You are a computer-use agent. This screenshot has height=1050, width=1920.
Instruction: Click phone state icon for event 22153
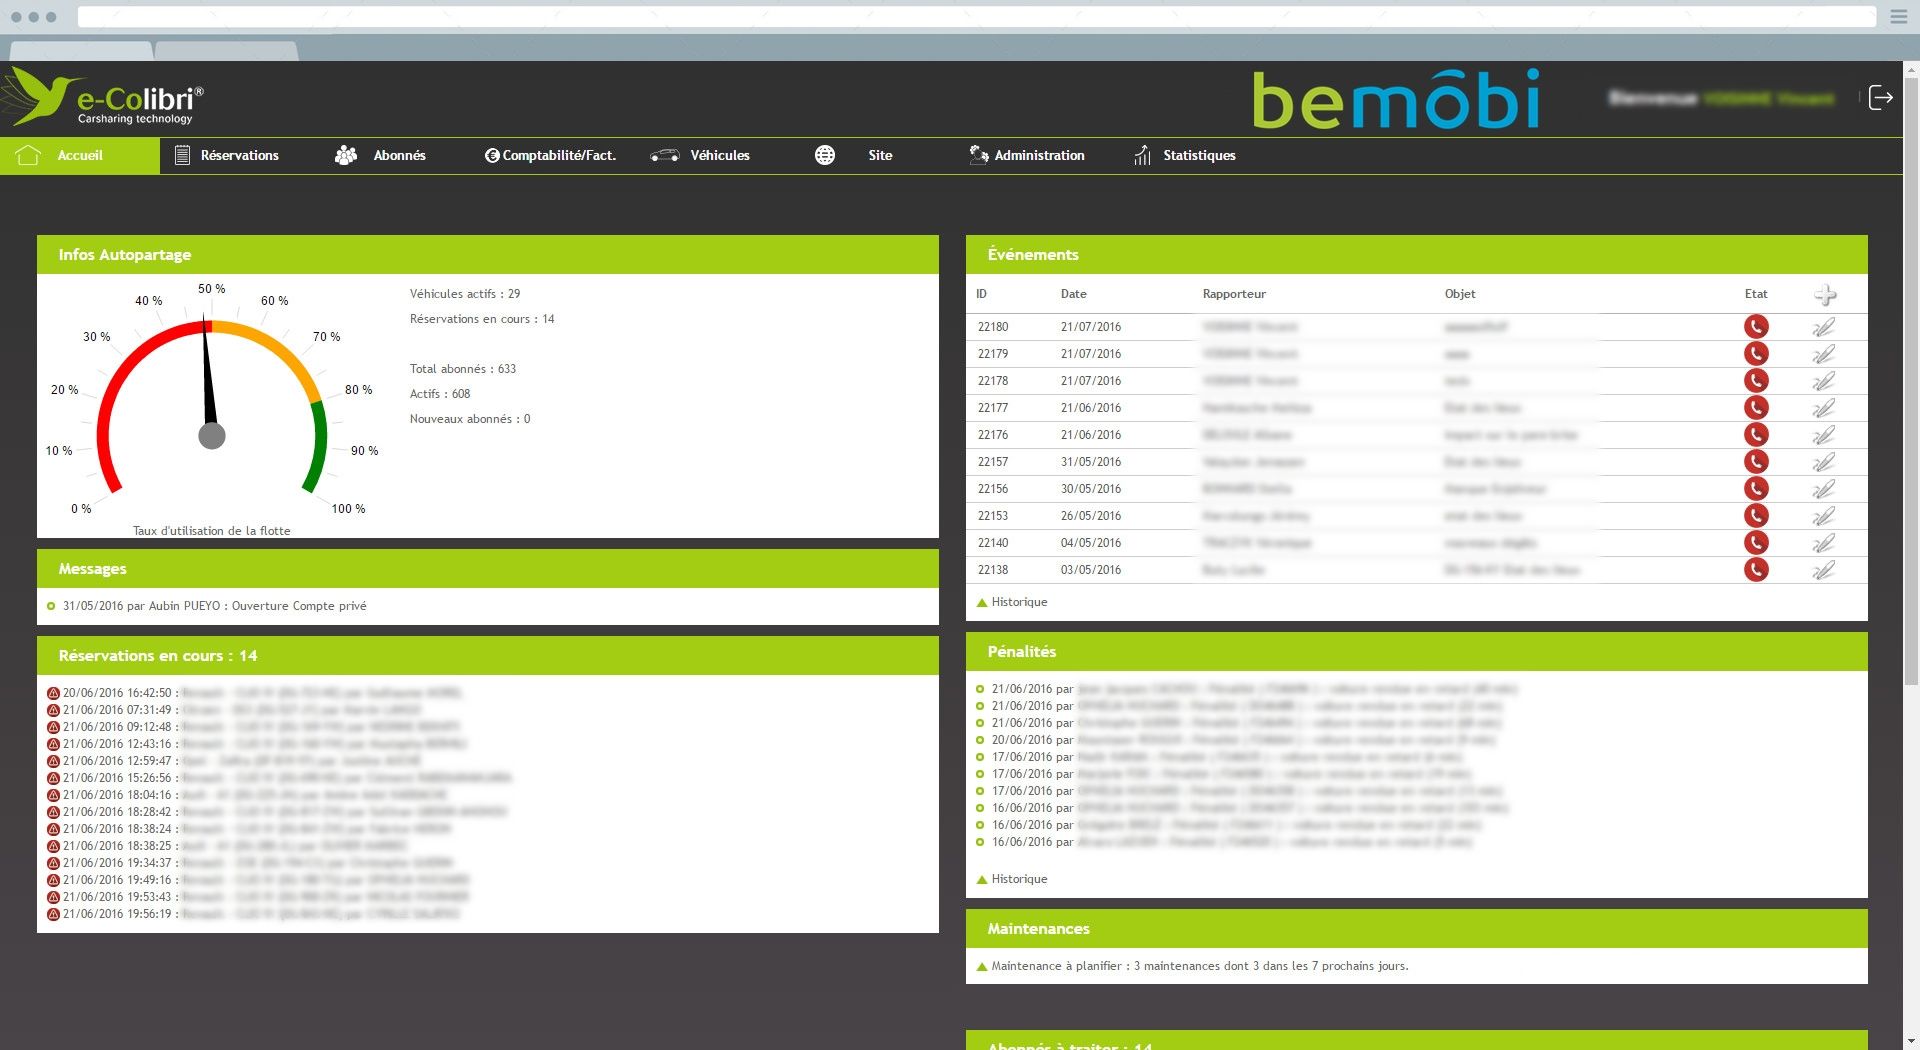click(x=1756, y=516)
